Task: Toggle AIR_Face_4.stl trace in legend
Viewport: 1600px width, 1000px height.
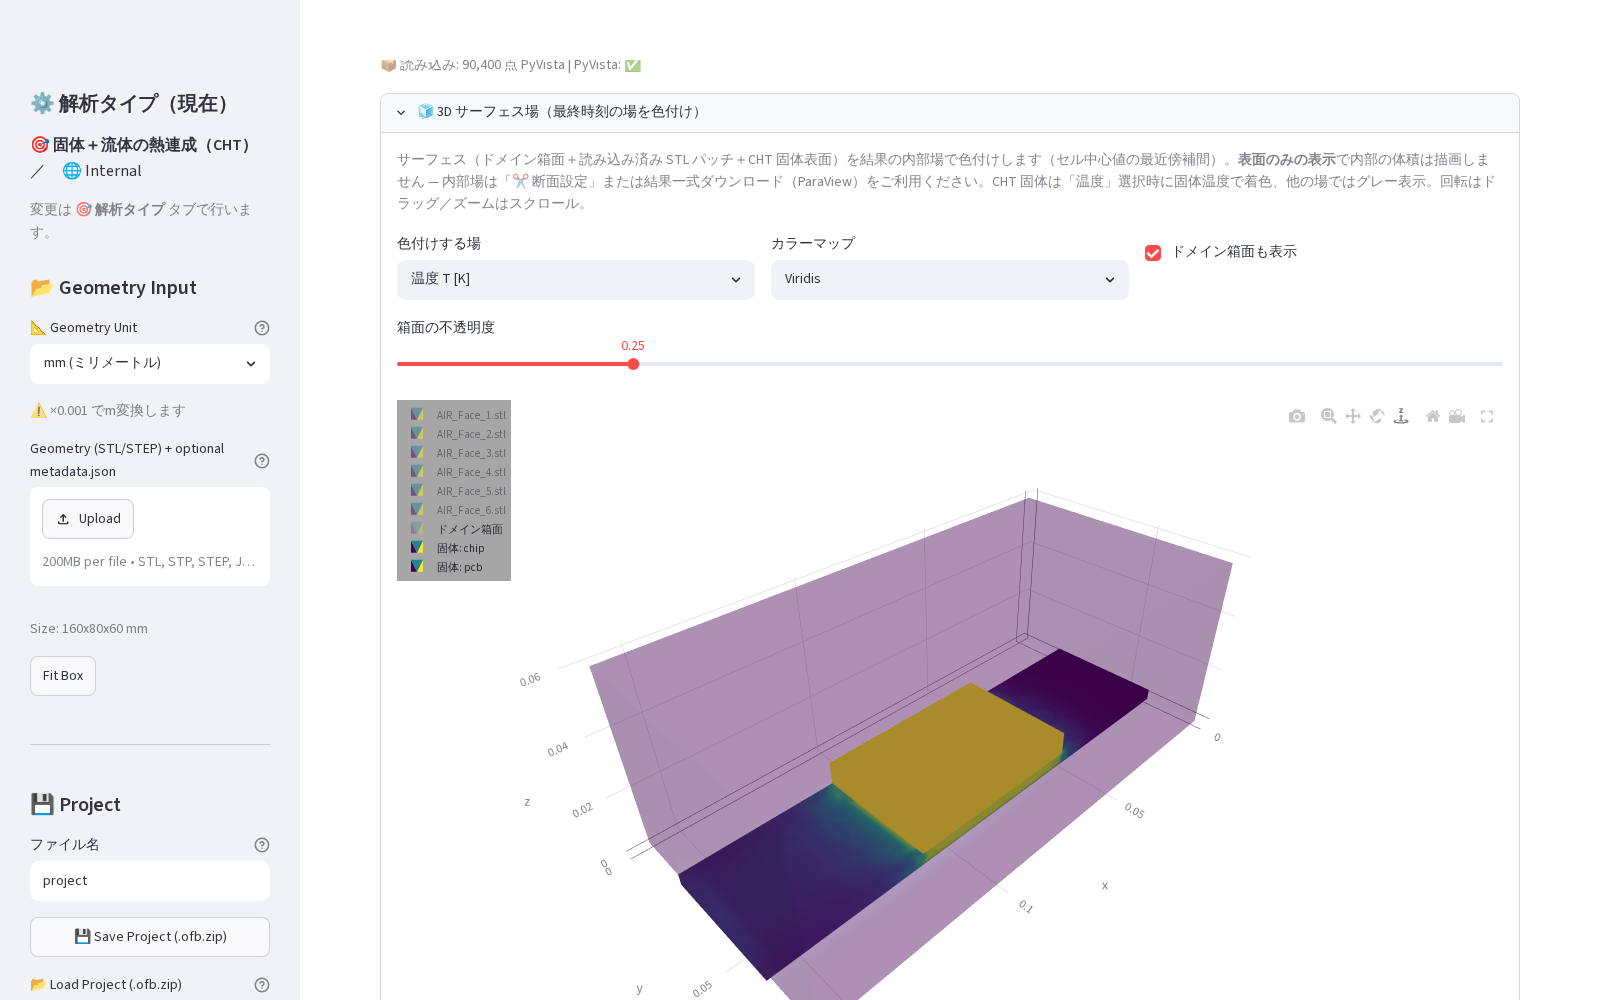Action: coord(458,472)
